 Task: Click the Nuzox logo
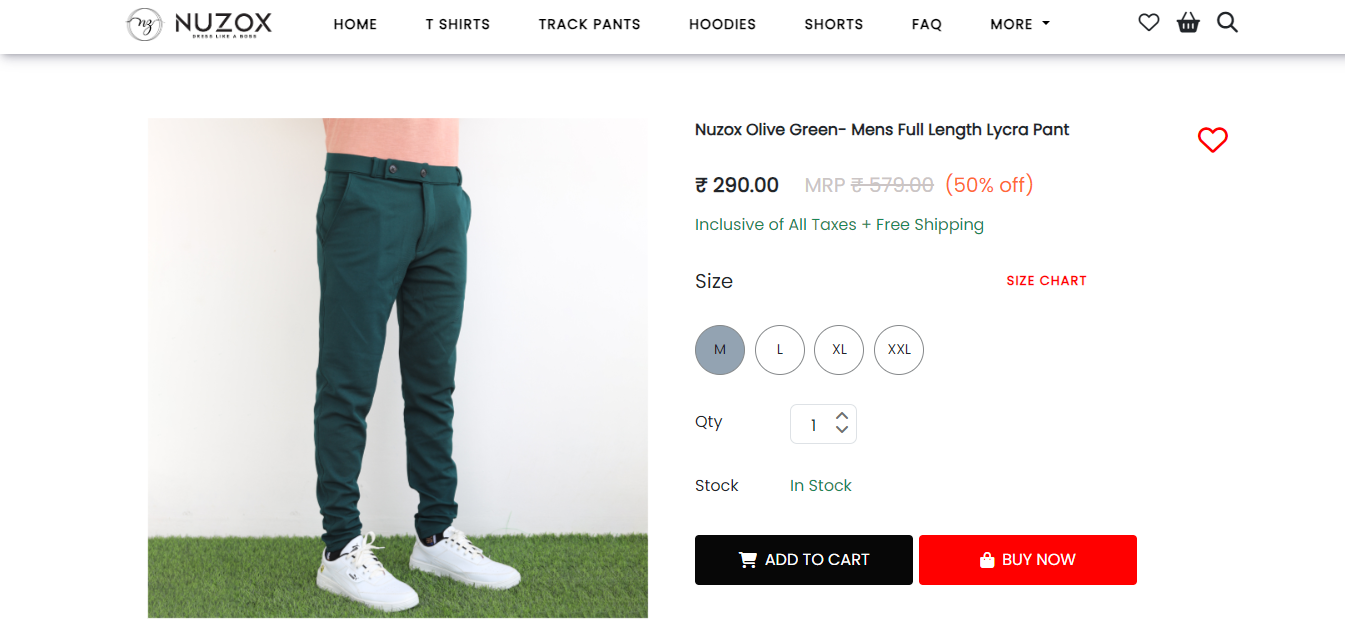coord(199,24)
